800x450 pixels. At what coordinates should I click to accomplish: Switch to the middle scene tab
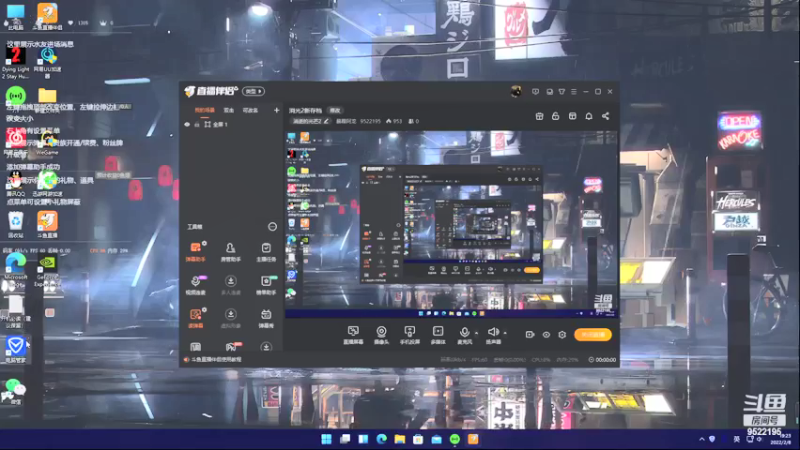click(229, 110)
